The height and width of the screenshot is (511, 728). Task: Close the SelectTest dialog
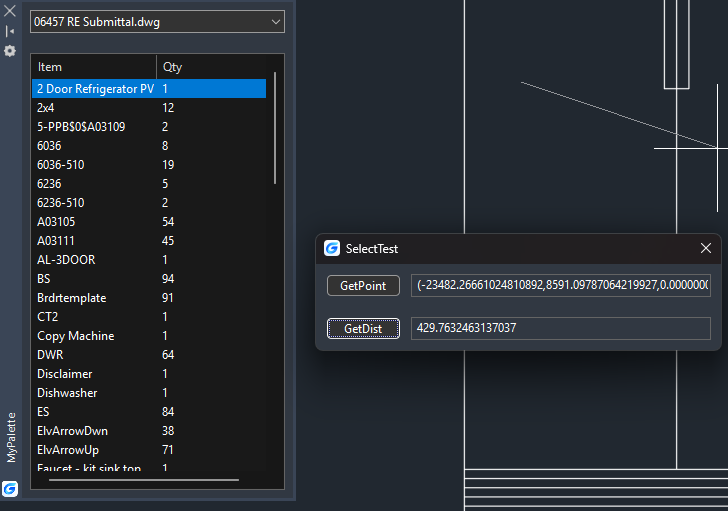[x=706, y=248]
